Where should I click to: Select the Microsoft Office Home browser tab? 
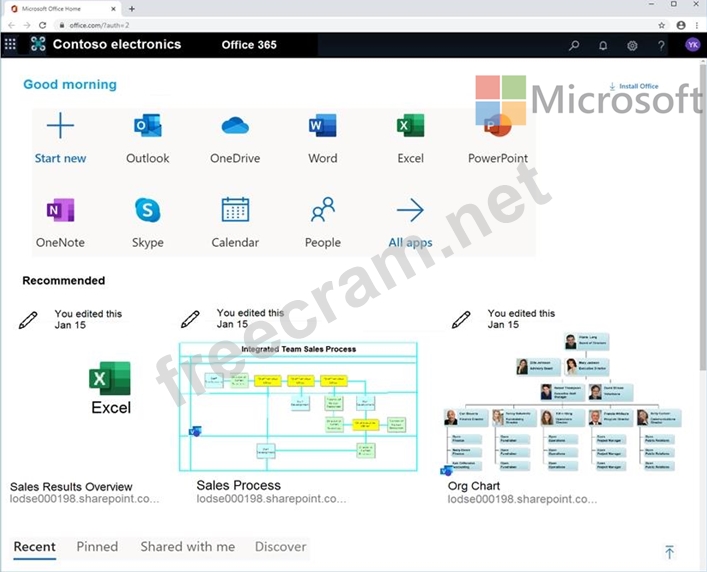(62, 9)
